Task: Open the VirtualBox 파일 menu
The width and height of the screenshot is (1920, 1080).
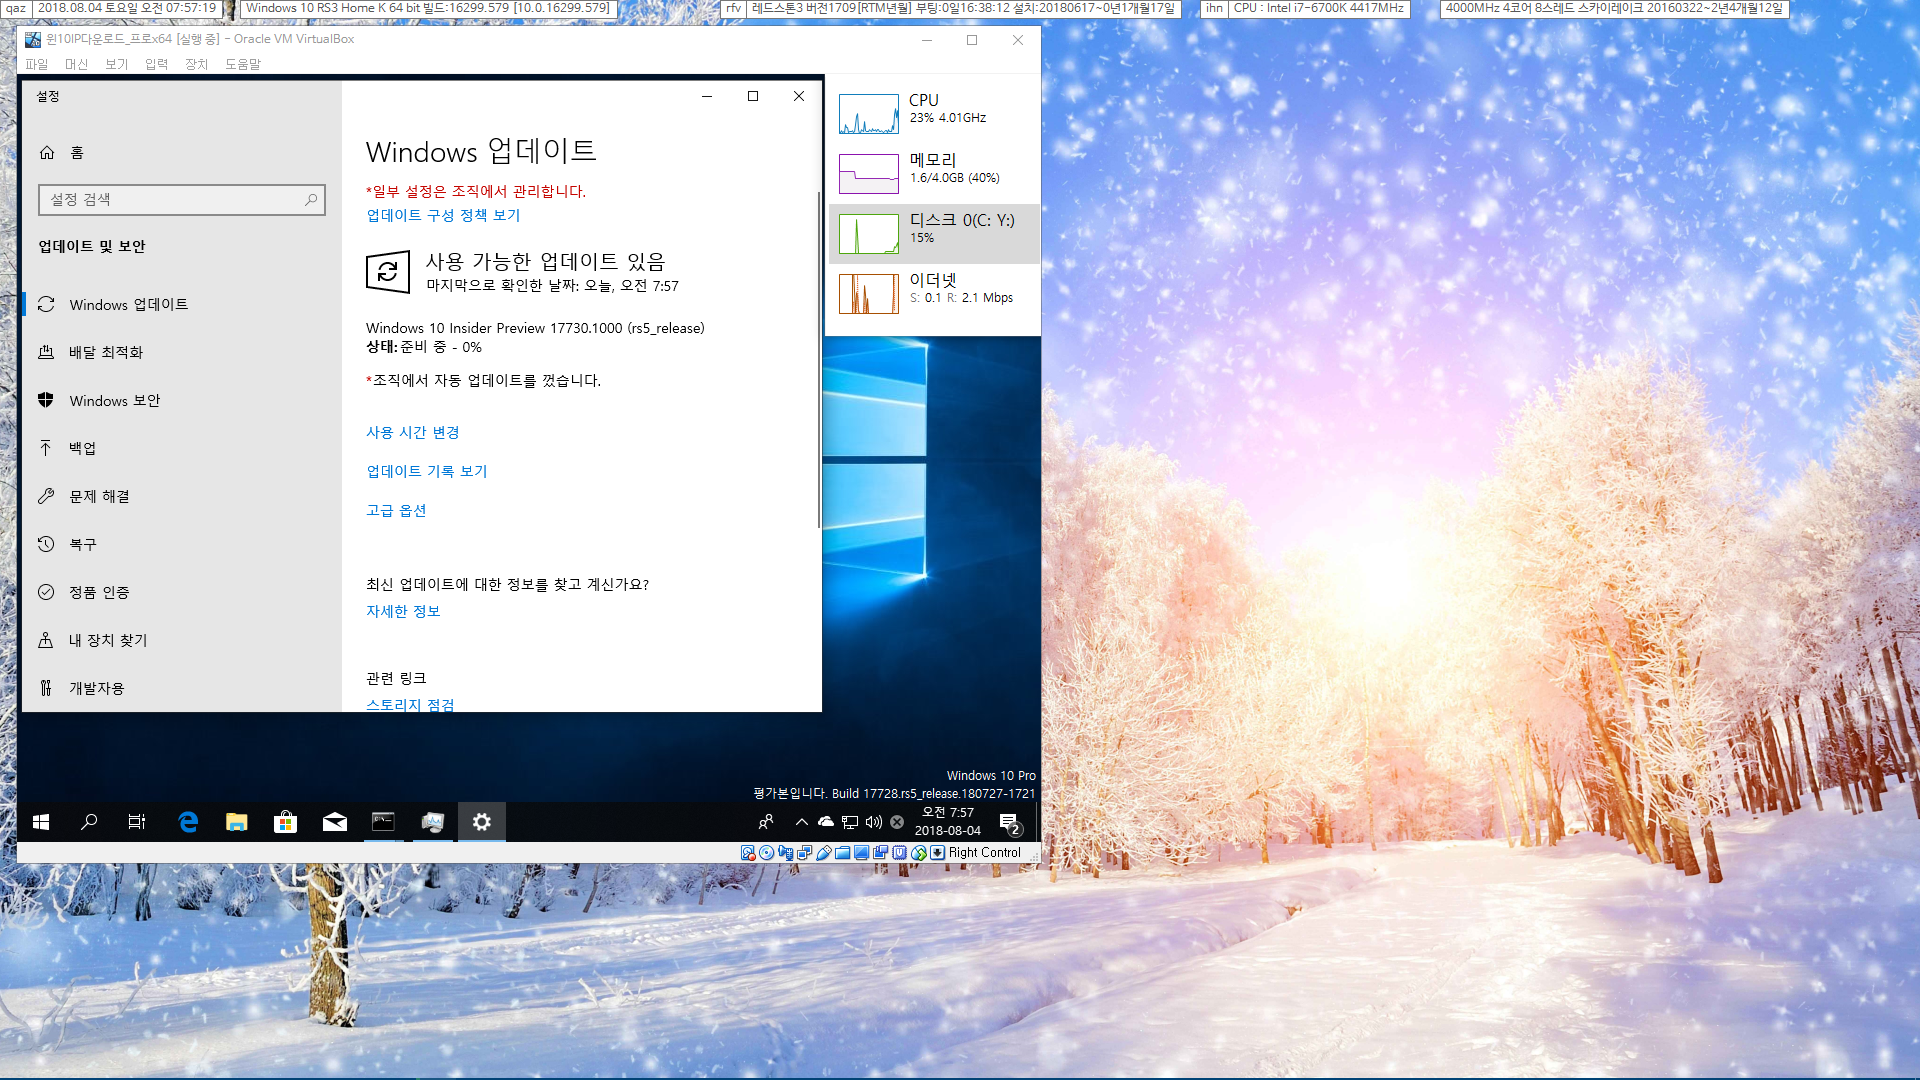Action: pos(37,64)
